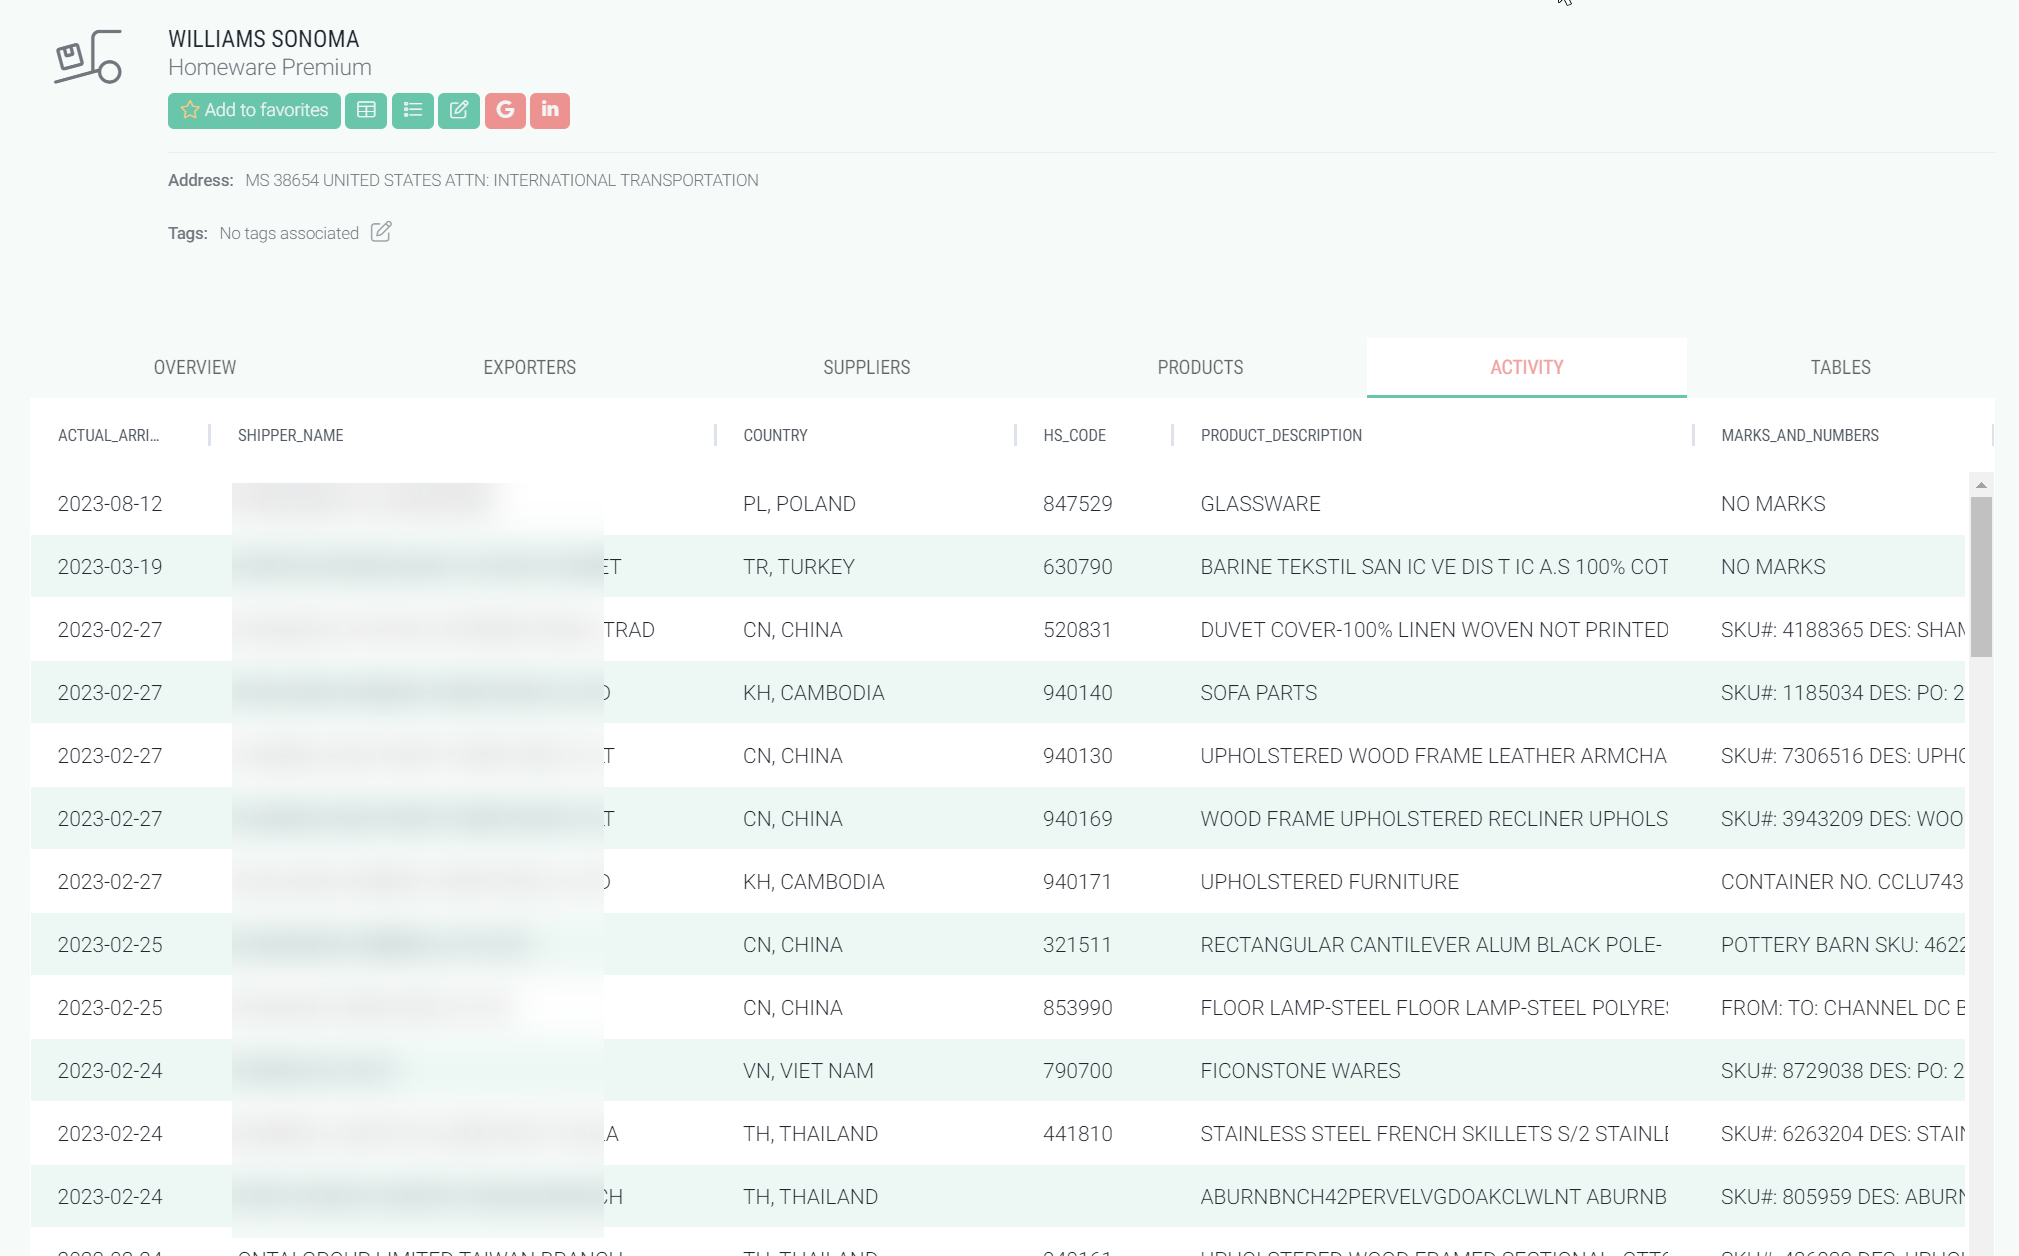Image resolution: width=2019 pixels, height=1256 pixels.
Task: Click SKU#: 7306516 marks cell
Action: tap(1843, 756)
